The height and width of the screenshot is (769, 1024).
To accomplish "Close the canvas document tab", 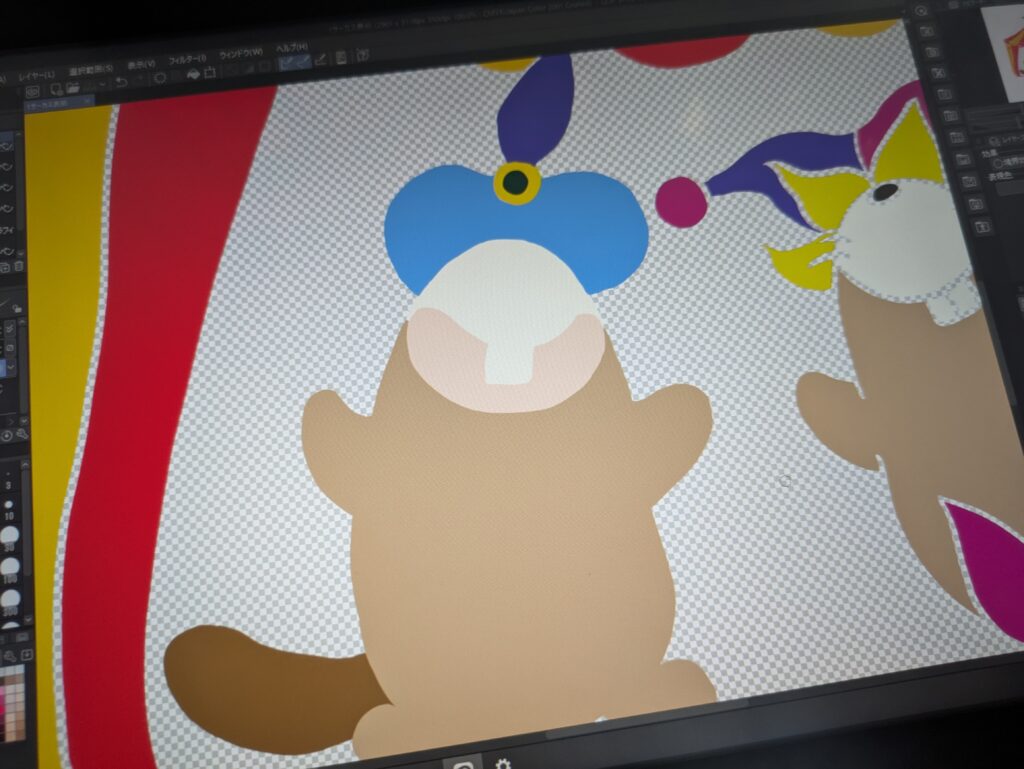I will [x=87, y=101].
